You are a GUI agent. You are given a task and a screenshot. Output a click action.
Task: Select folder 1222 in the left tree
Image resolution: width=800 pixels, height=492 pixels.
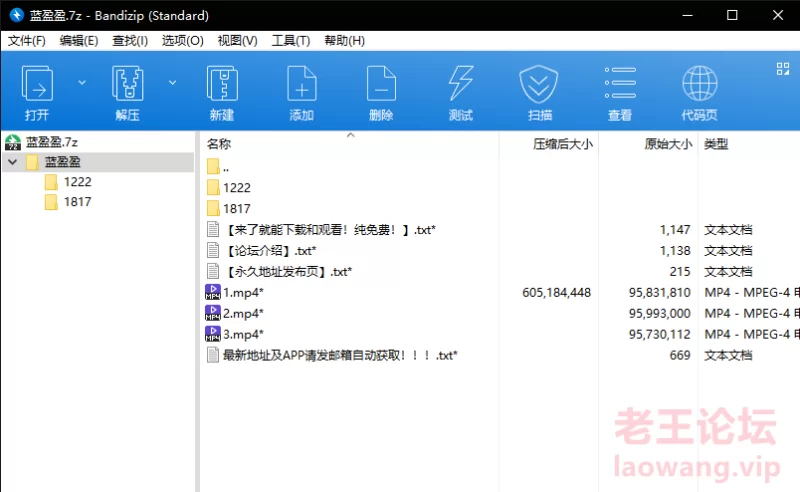click(78, 182)
